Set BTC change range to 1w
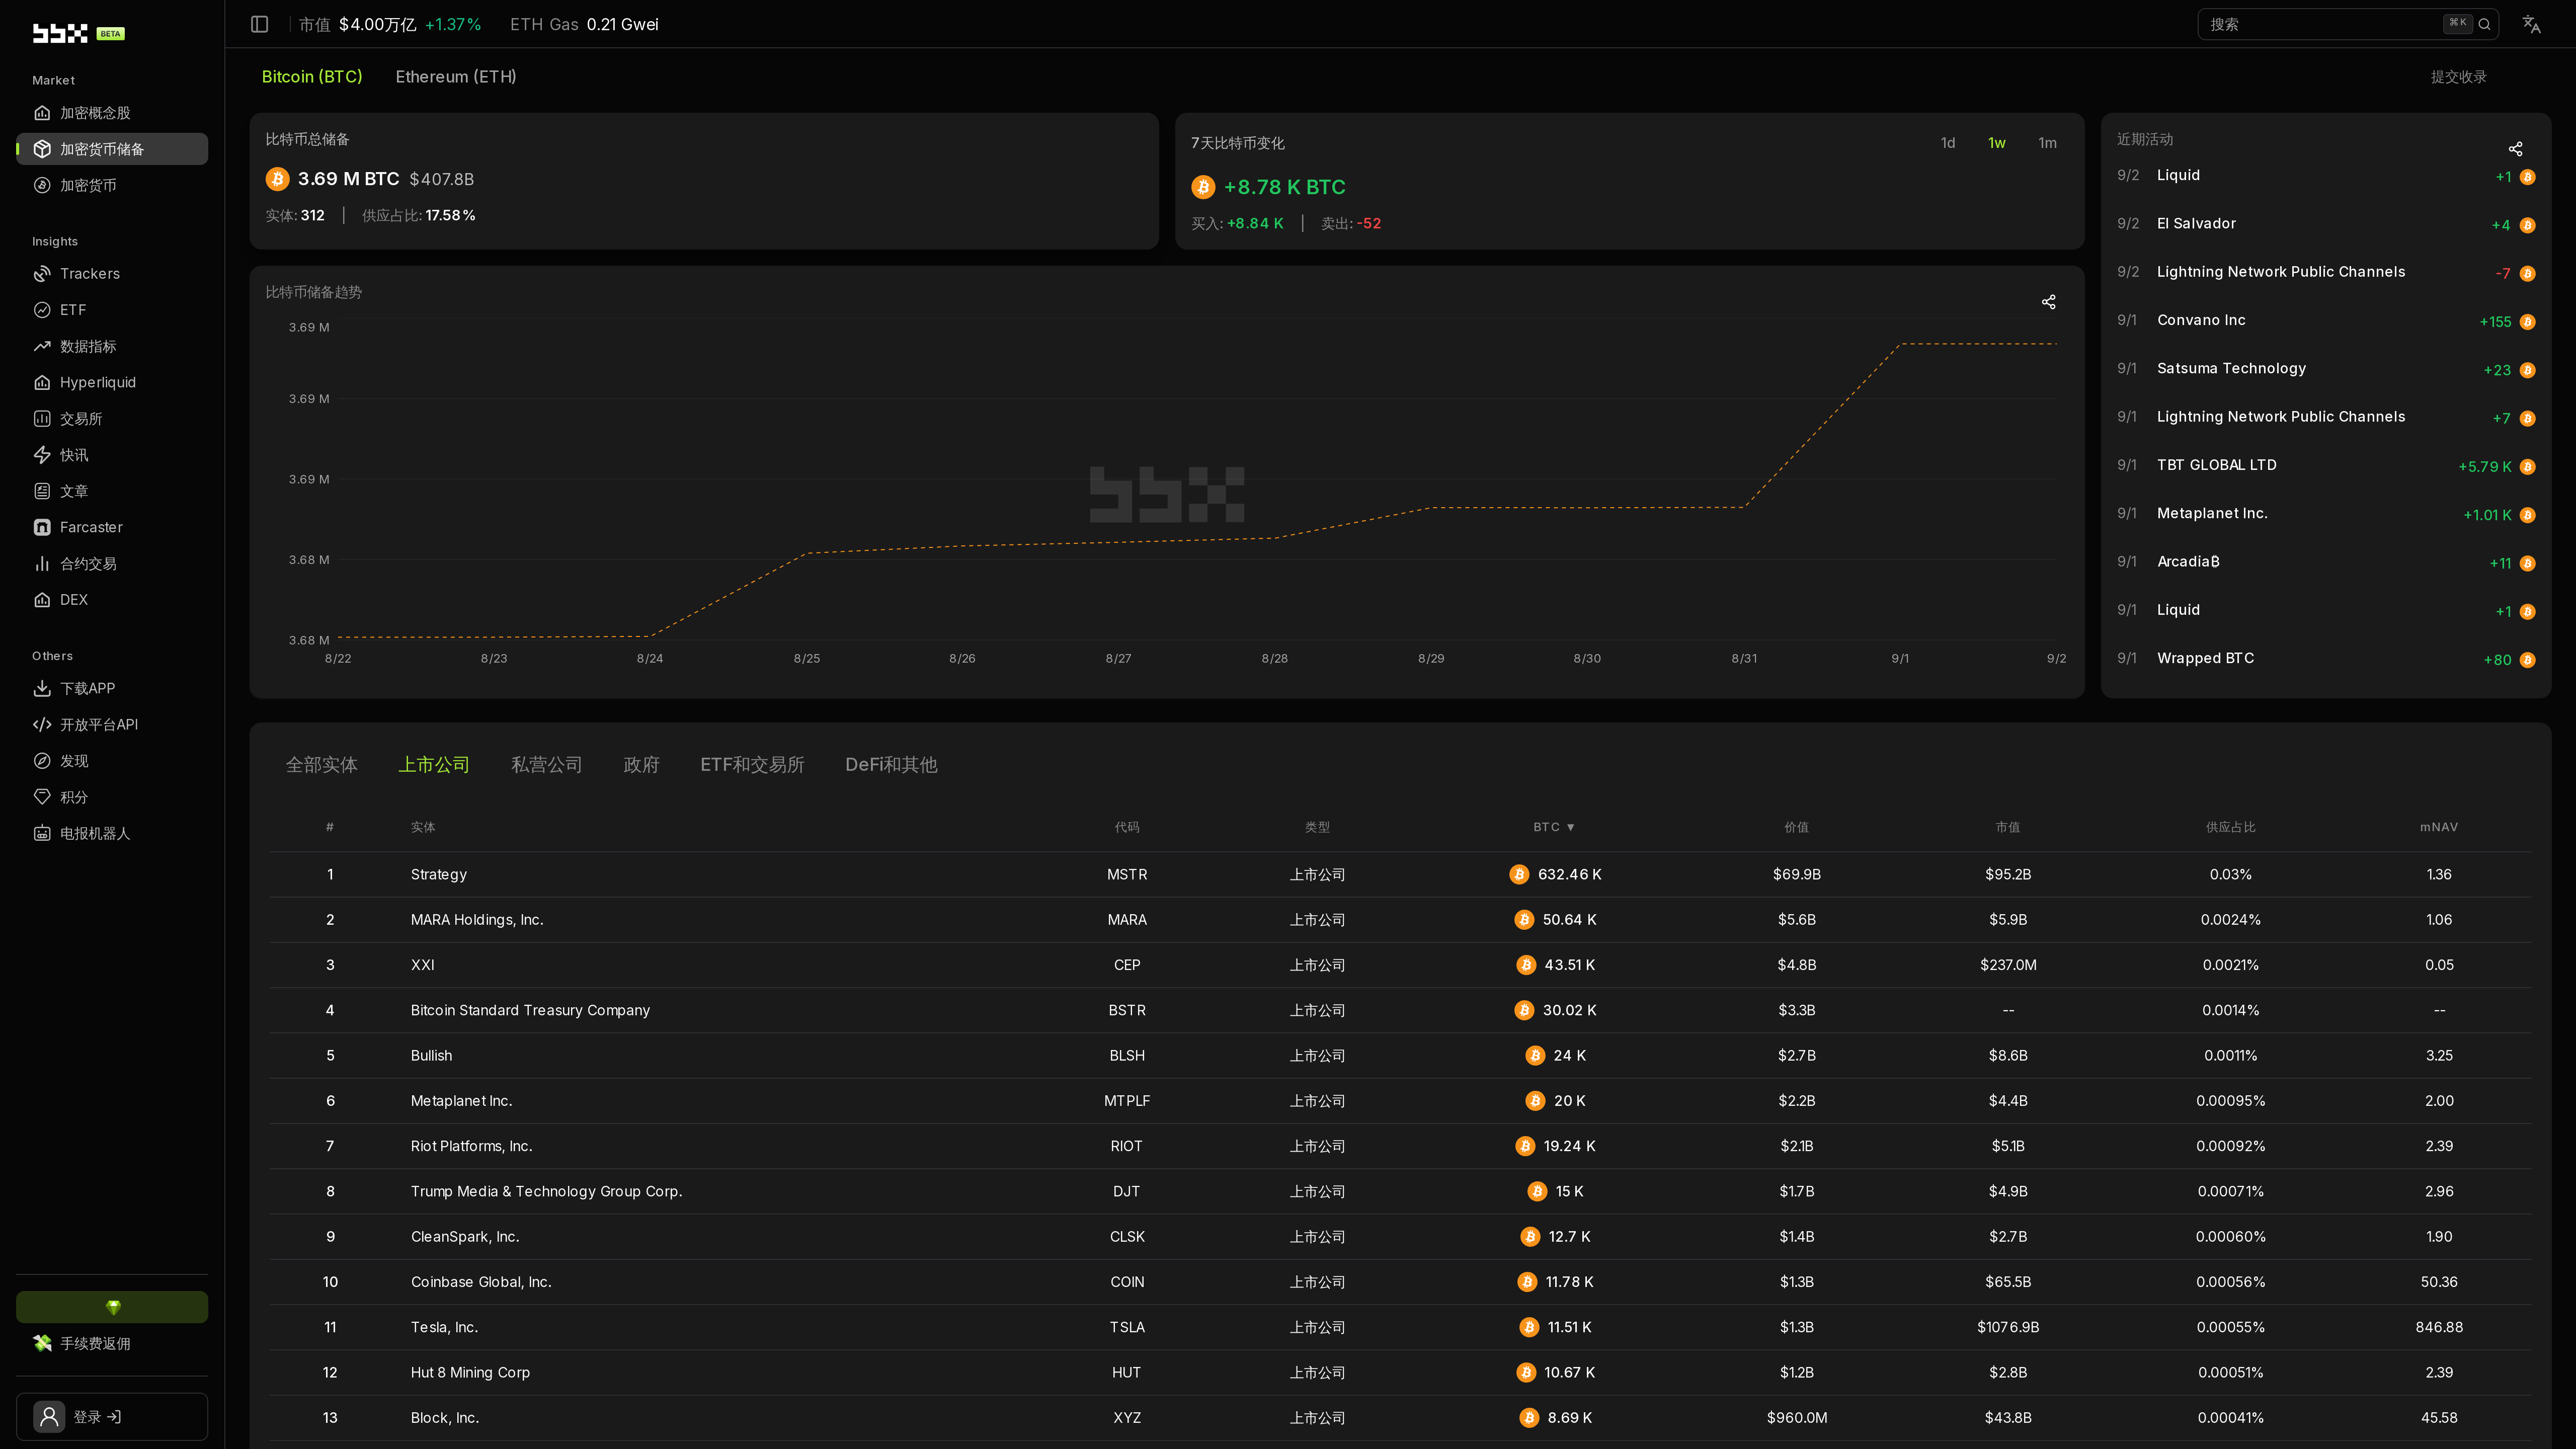2576x1449 pixels. pyautogui.click(x=1996, y=143)
